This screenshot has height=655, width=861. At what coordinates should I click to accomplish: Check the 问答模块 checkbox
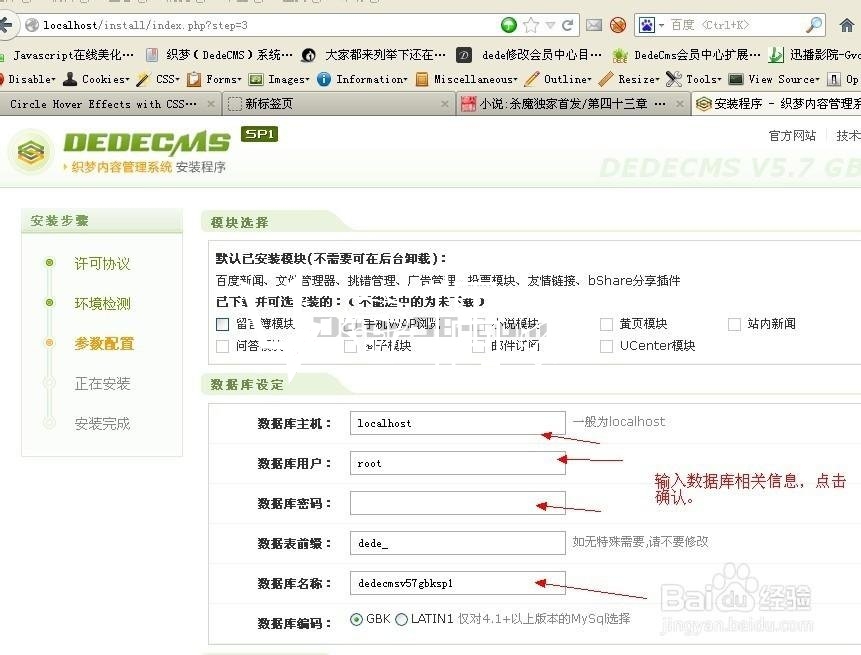pyautogui.click(x=222, y=346)
